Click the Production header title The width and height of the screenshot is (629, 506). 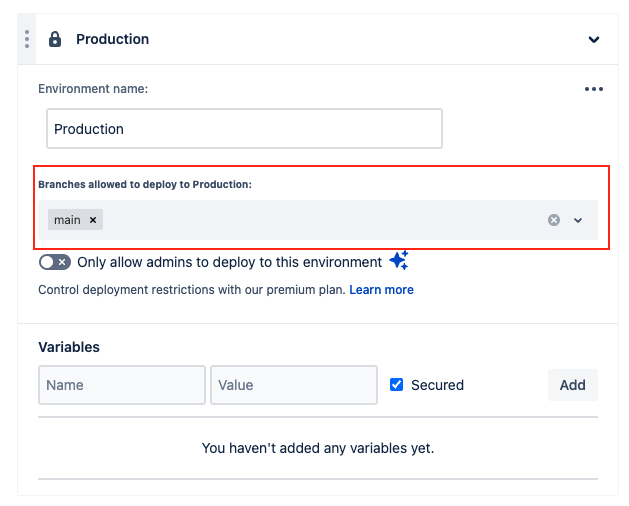(x=112, y=40)
